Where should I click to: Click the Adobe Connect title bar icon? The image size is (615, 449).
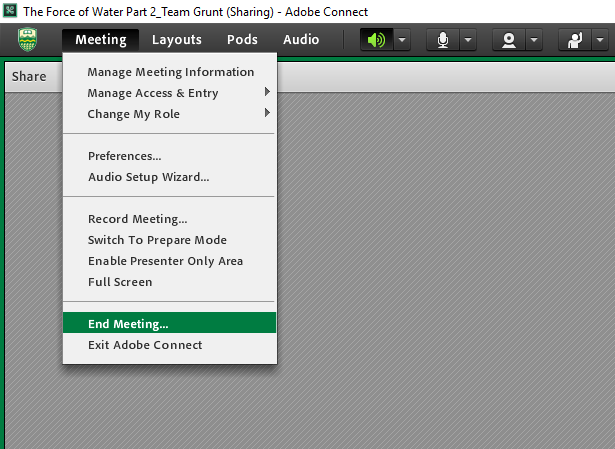point(10,11)
